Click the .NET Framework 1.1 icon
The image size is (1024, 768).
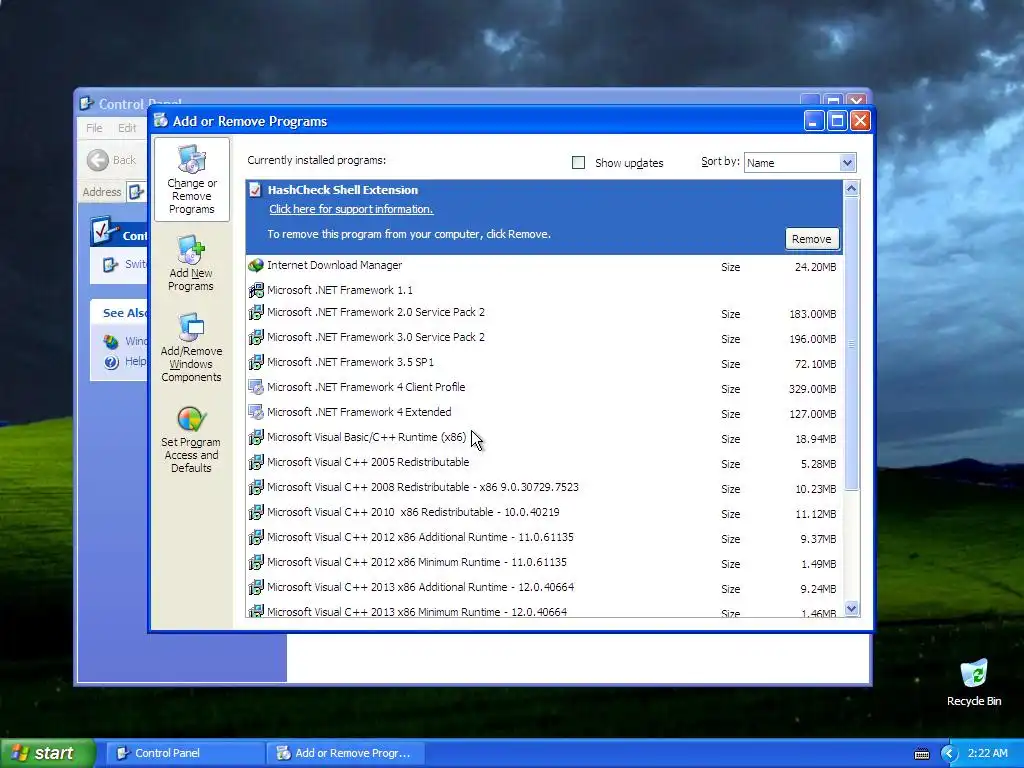[x=255, y=290]
